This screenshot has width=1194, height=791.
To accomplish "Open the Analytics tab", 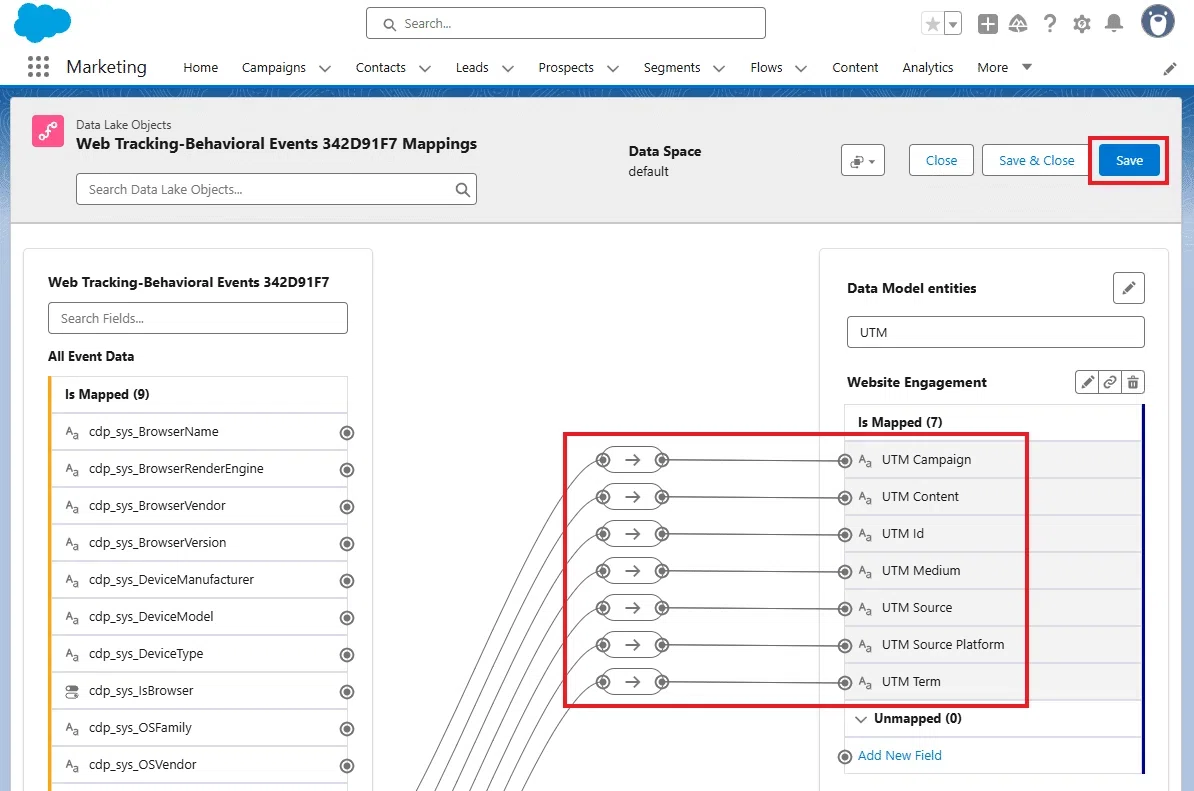I will coord(927,68).
